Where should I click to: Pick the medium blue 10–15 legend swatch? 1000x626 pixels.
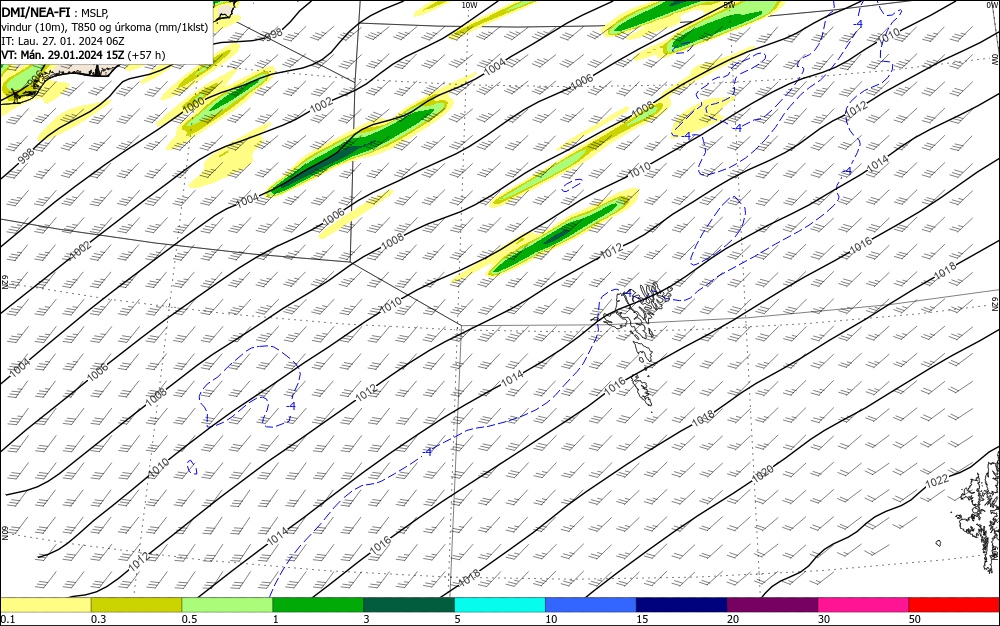coord(591,605)
